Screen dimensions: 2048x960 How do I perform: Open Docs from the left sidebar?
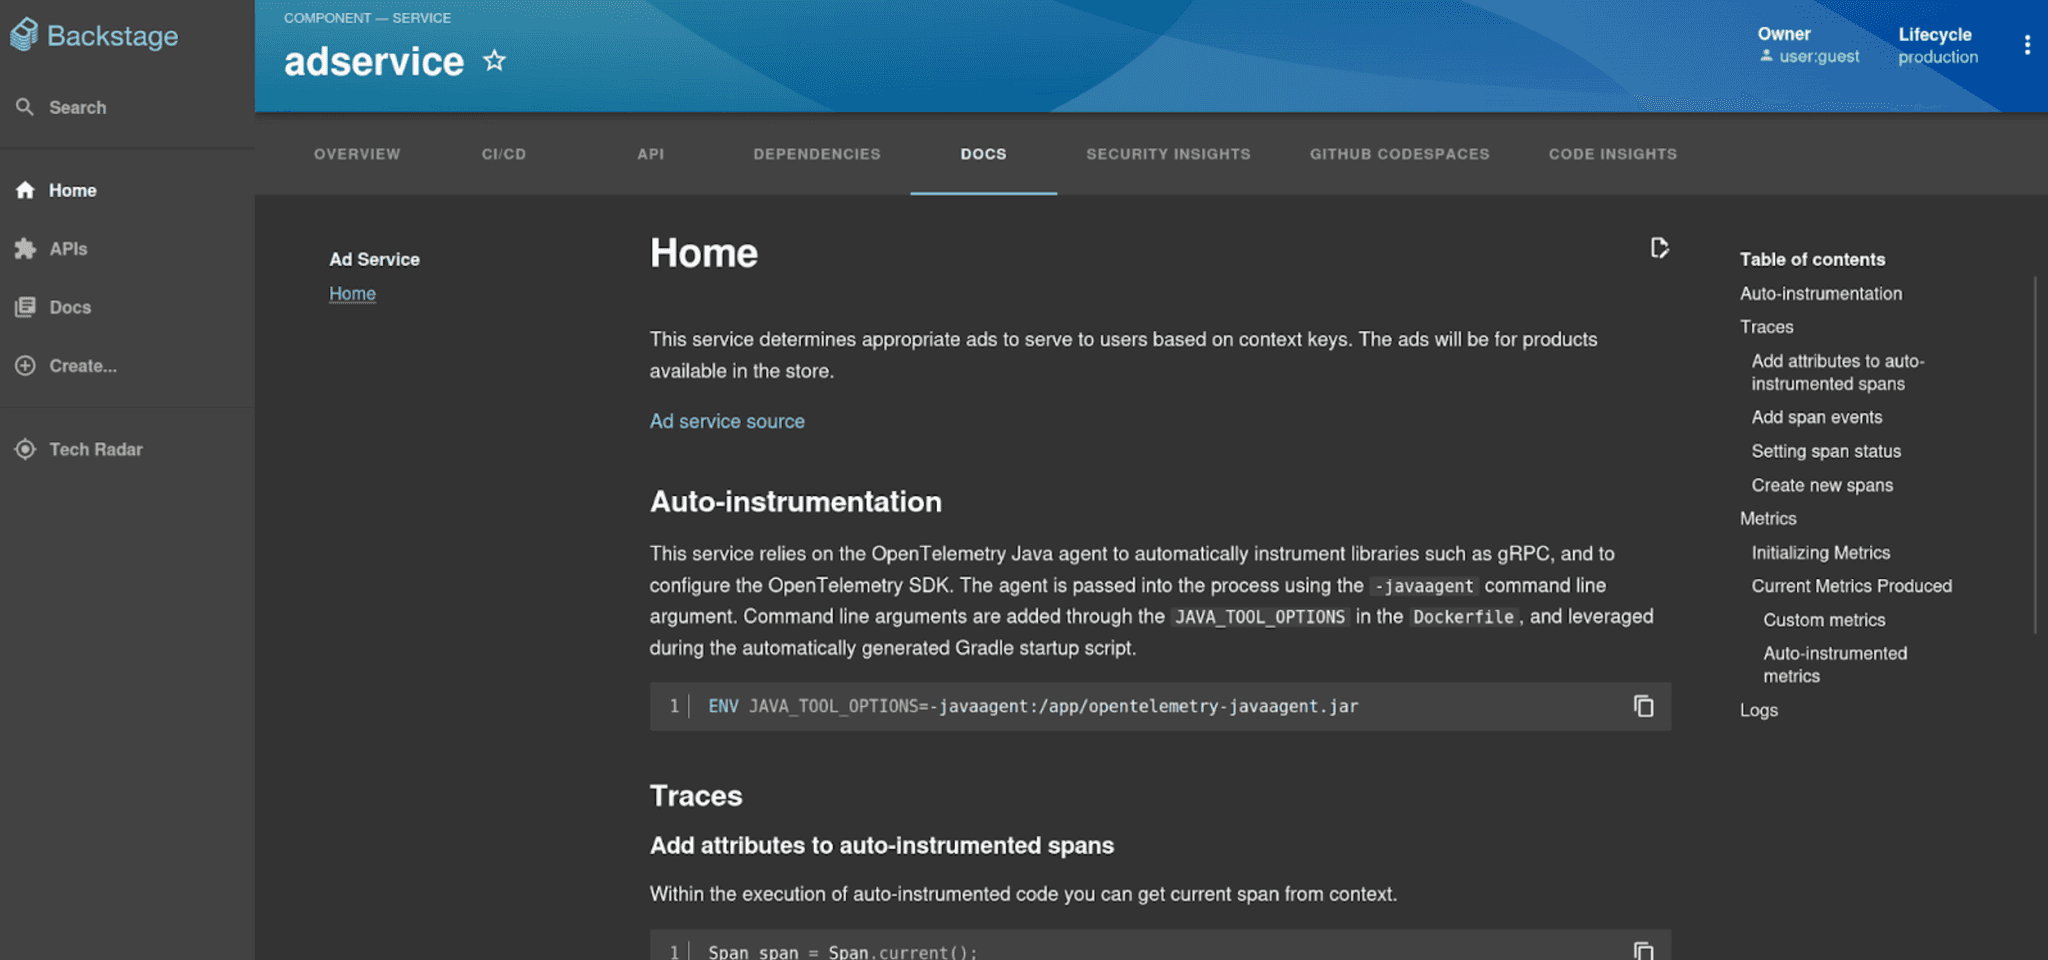coord(69,307)
